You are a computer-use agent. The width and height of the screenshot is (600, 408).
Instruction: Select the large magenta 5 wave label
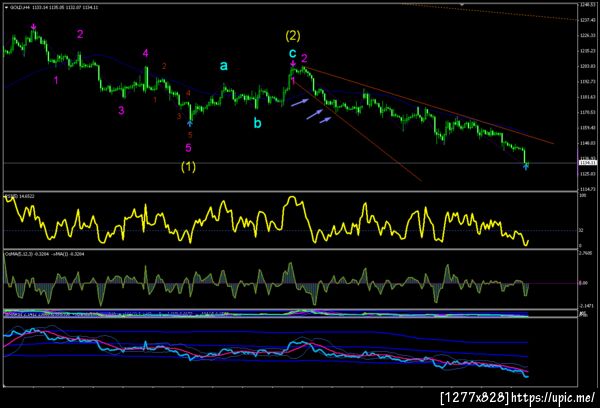188,148
